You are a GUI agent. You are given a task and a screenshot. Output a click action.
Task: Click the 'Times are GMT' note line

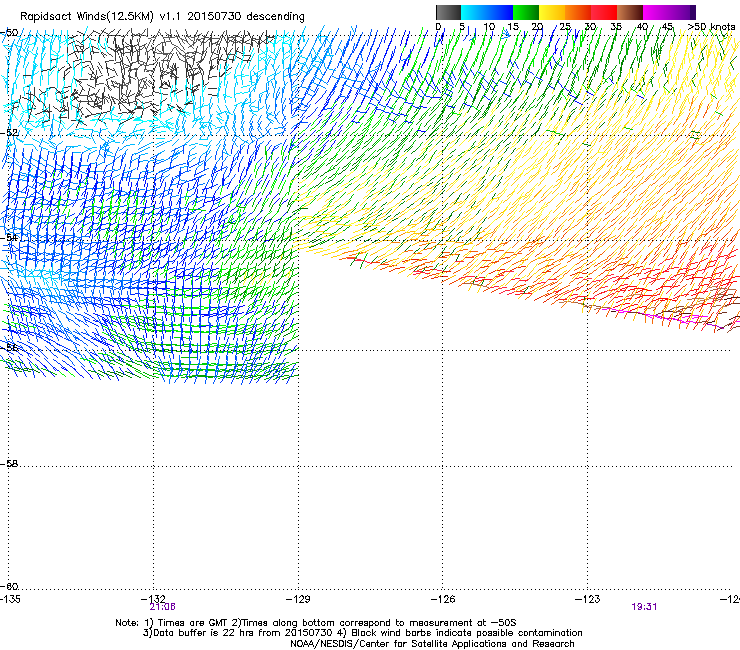pos(316,623)
